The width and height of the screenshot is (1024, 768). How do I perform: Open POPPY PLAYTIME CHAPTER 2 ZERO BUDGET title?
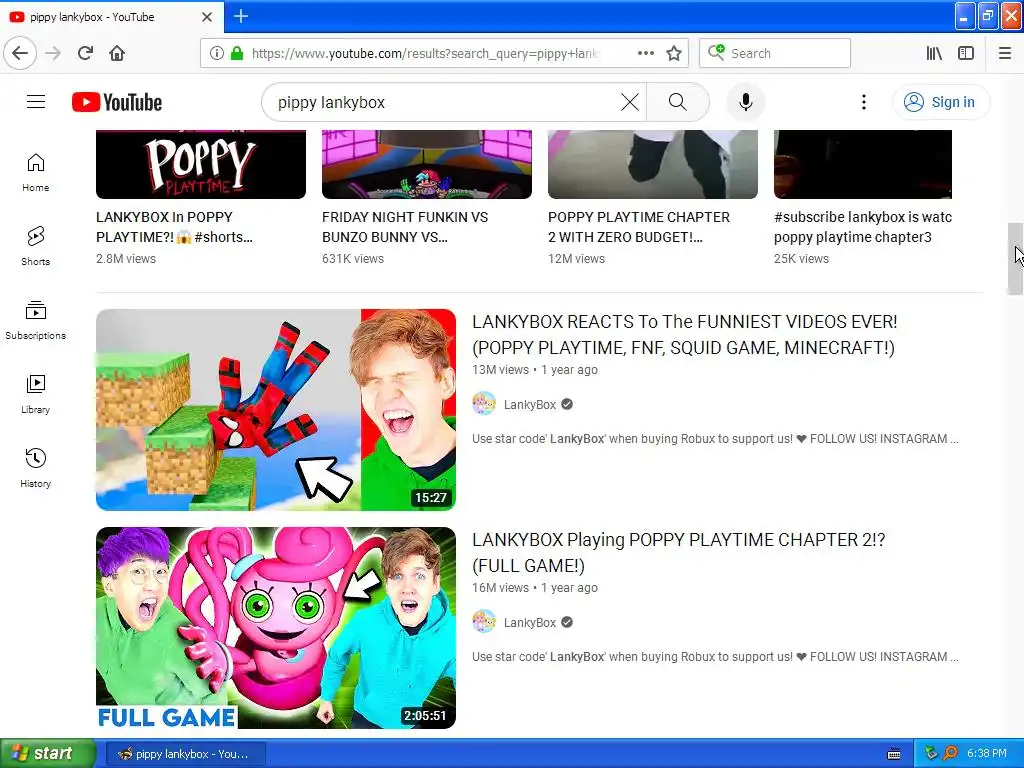pyautogui.click(x=639, y=227)
